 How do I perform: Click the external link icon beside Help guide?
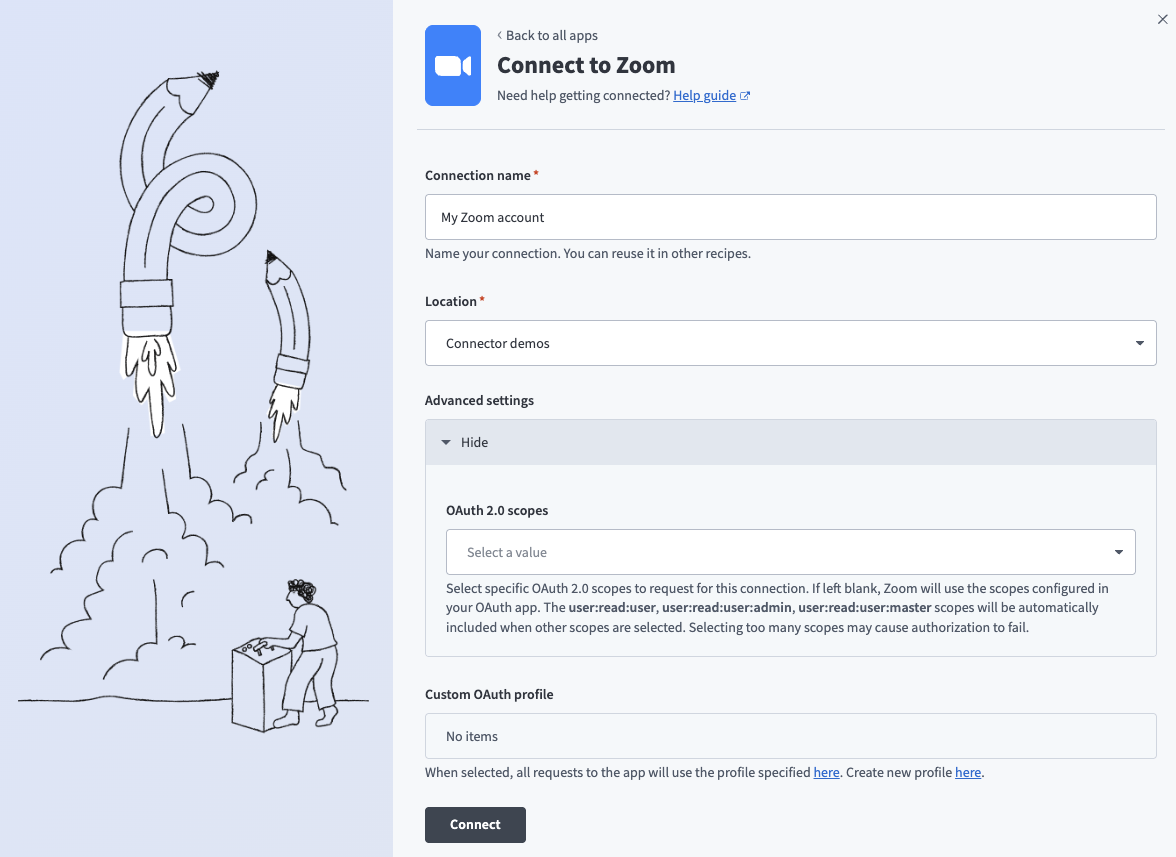[743, 94]
